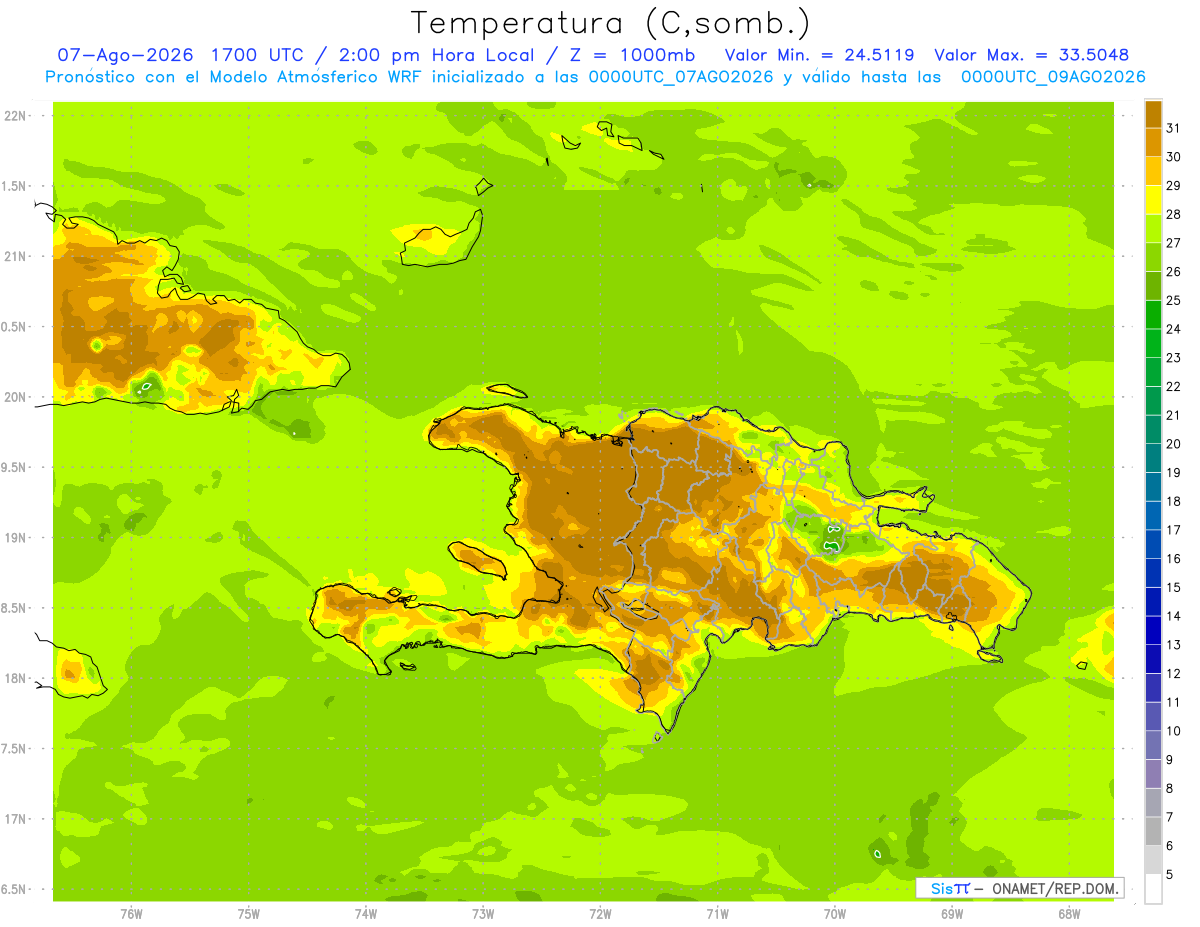Click the '76W' longitude axis label
The image size is (1200, 927).
tap(131, 914)
